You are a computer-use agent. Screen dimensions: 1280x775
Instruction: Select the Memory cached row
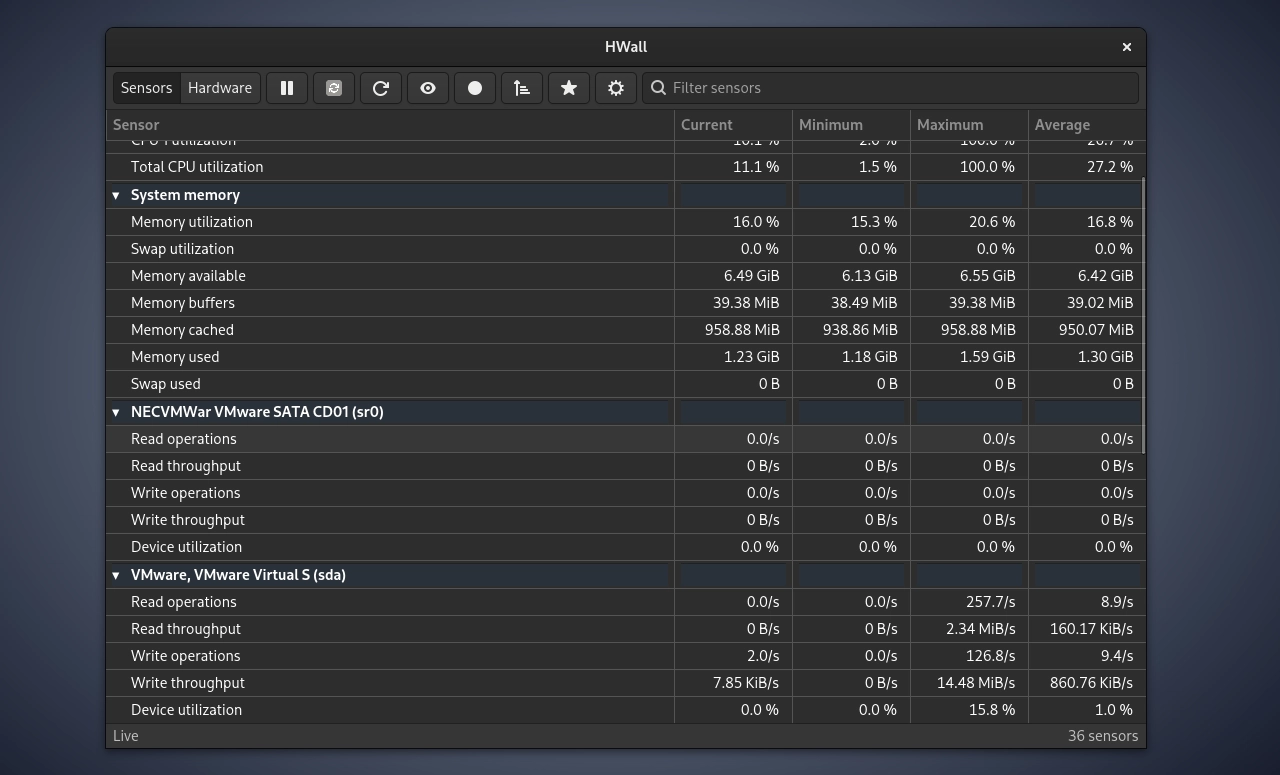625,330
